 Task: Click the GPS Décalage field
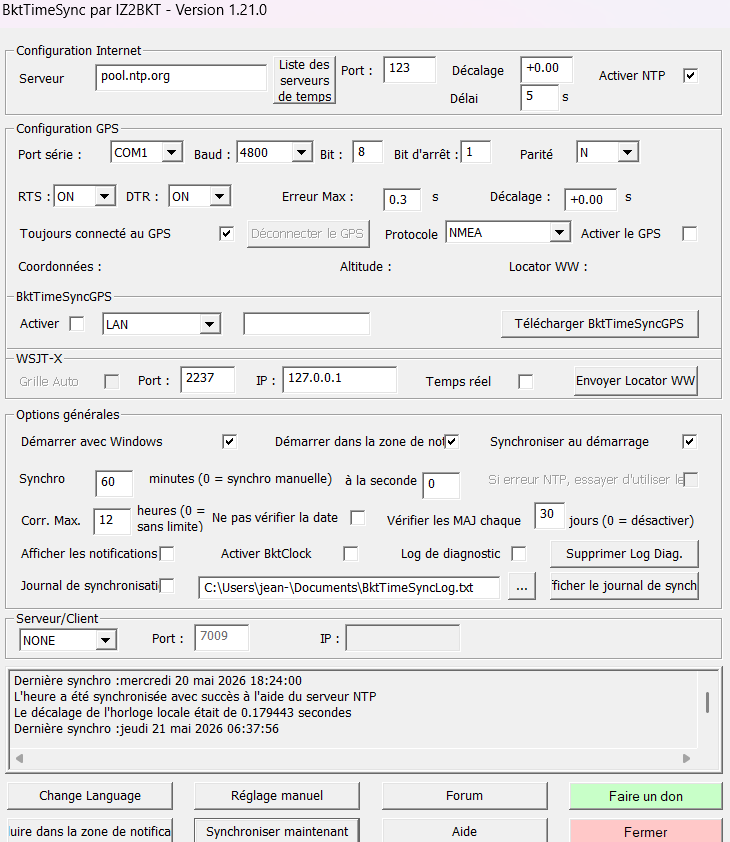(x=591, y=199)
